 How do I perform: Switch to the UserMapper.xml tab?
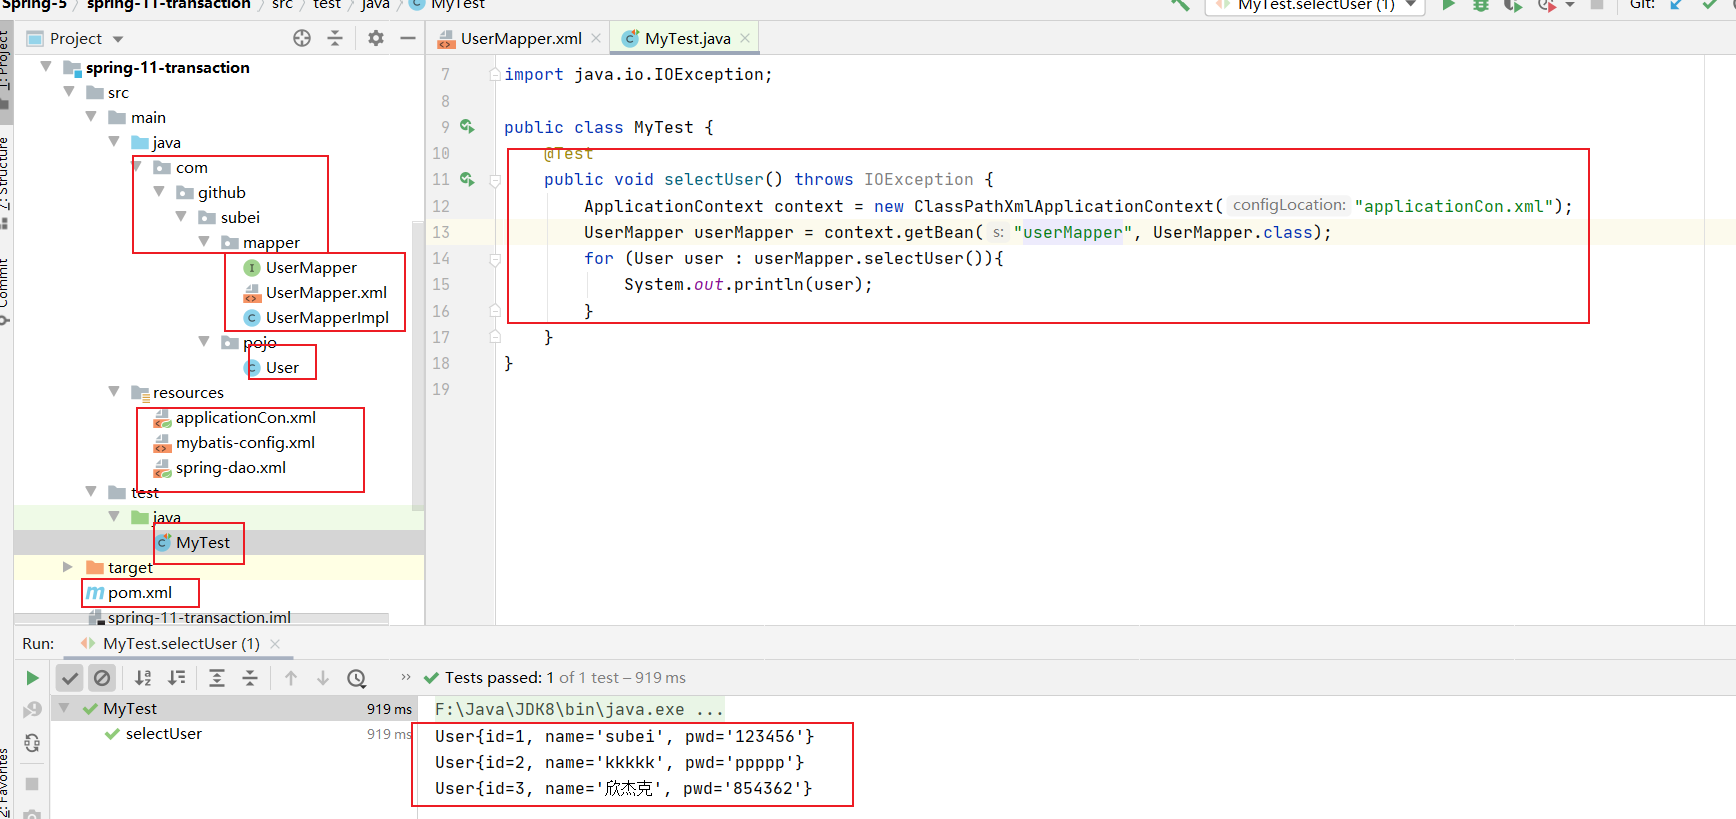pos(520,38)
